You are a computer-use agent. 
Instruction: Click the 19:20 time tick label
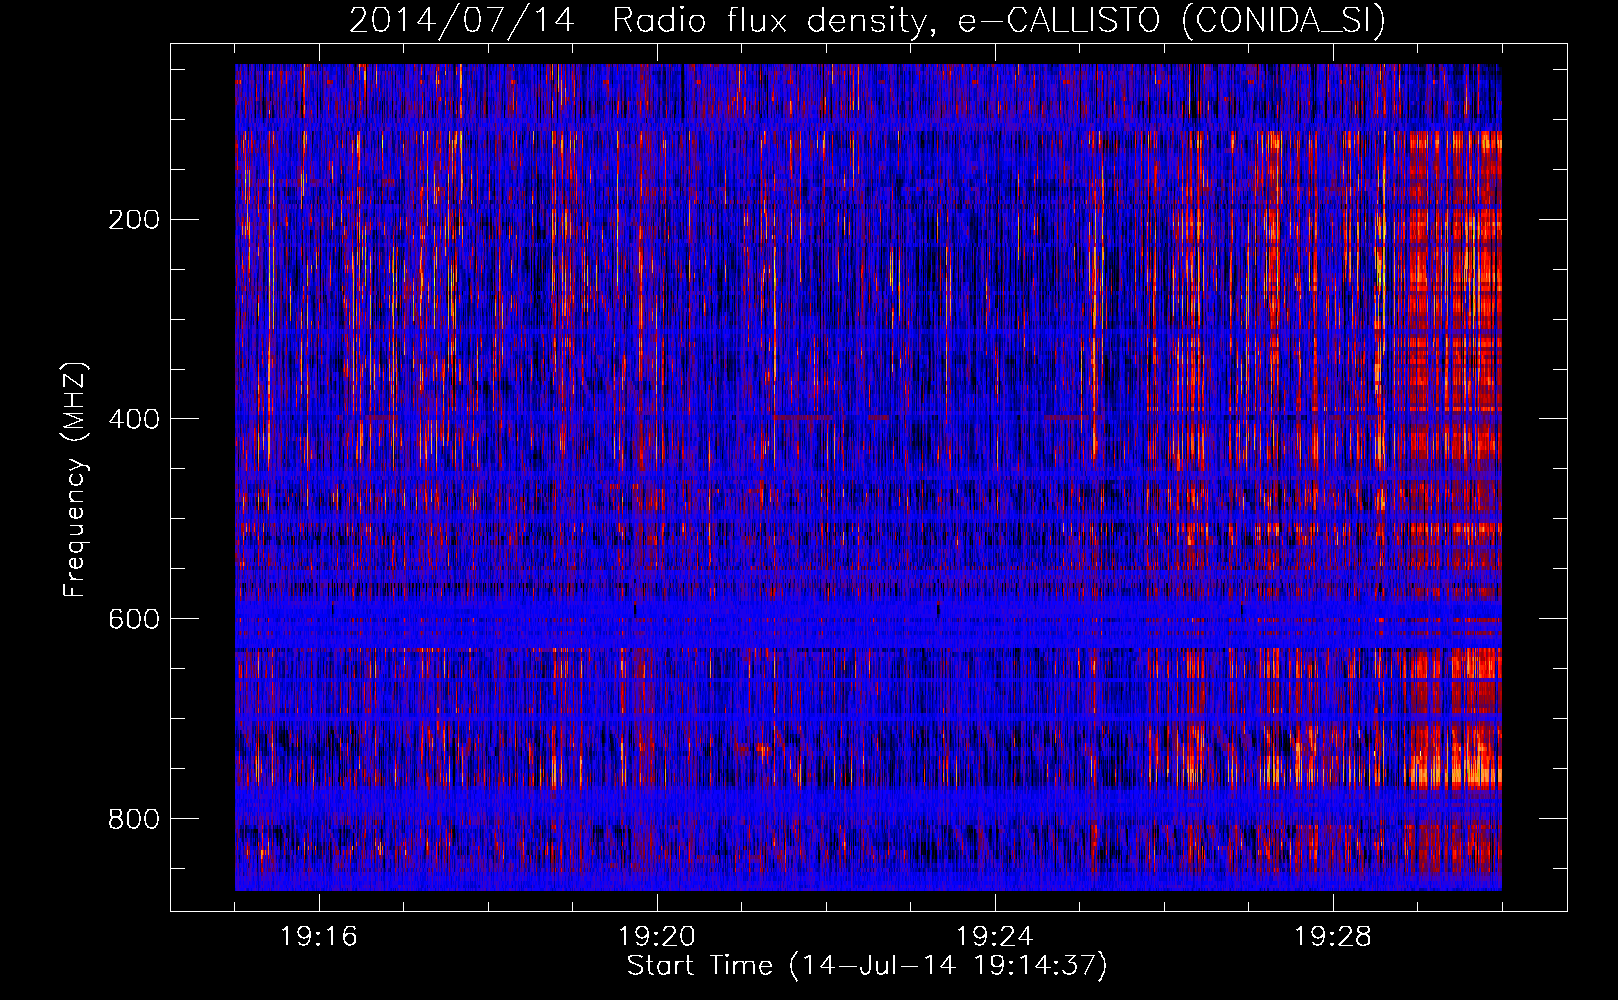(657, 937)
